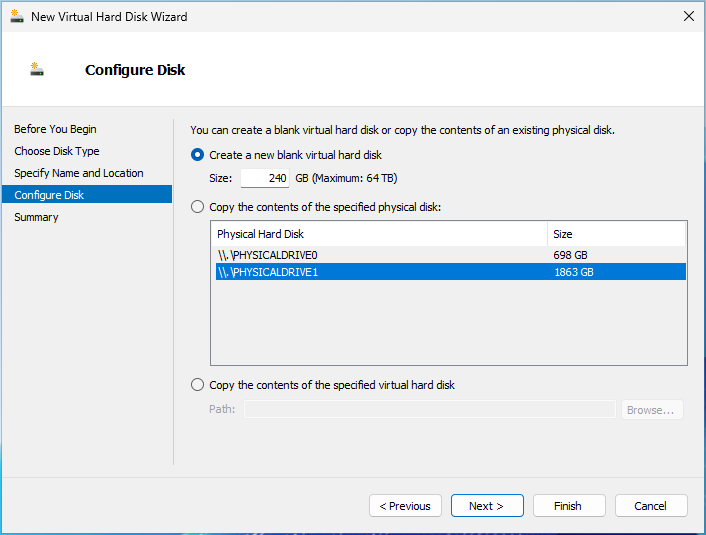Image resolution: width=706 pixels, height=535 pixels.
Task: Select Copy contents of specified virtual hard disk
Action: (x=197, y=385)
